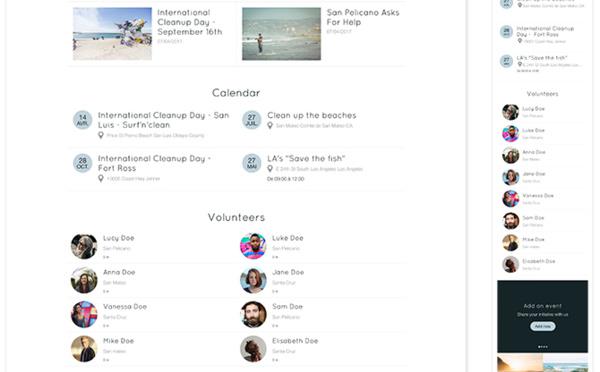Select Jane Doe in main Volunteers list
The height and width of the screenshot is (372, 600).
pos(288,272)
